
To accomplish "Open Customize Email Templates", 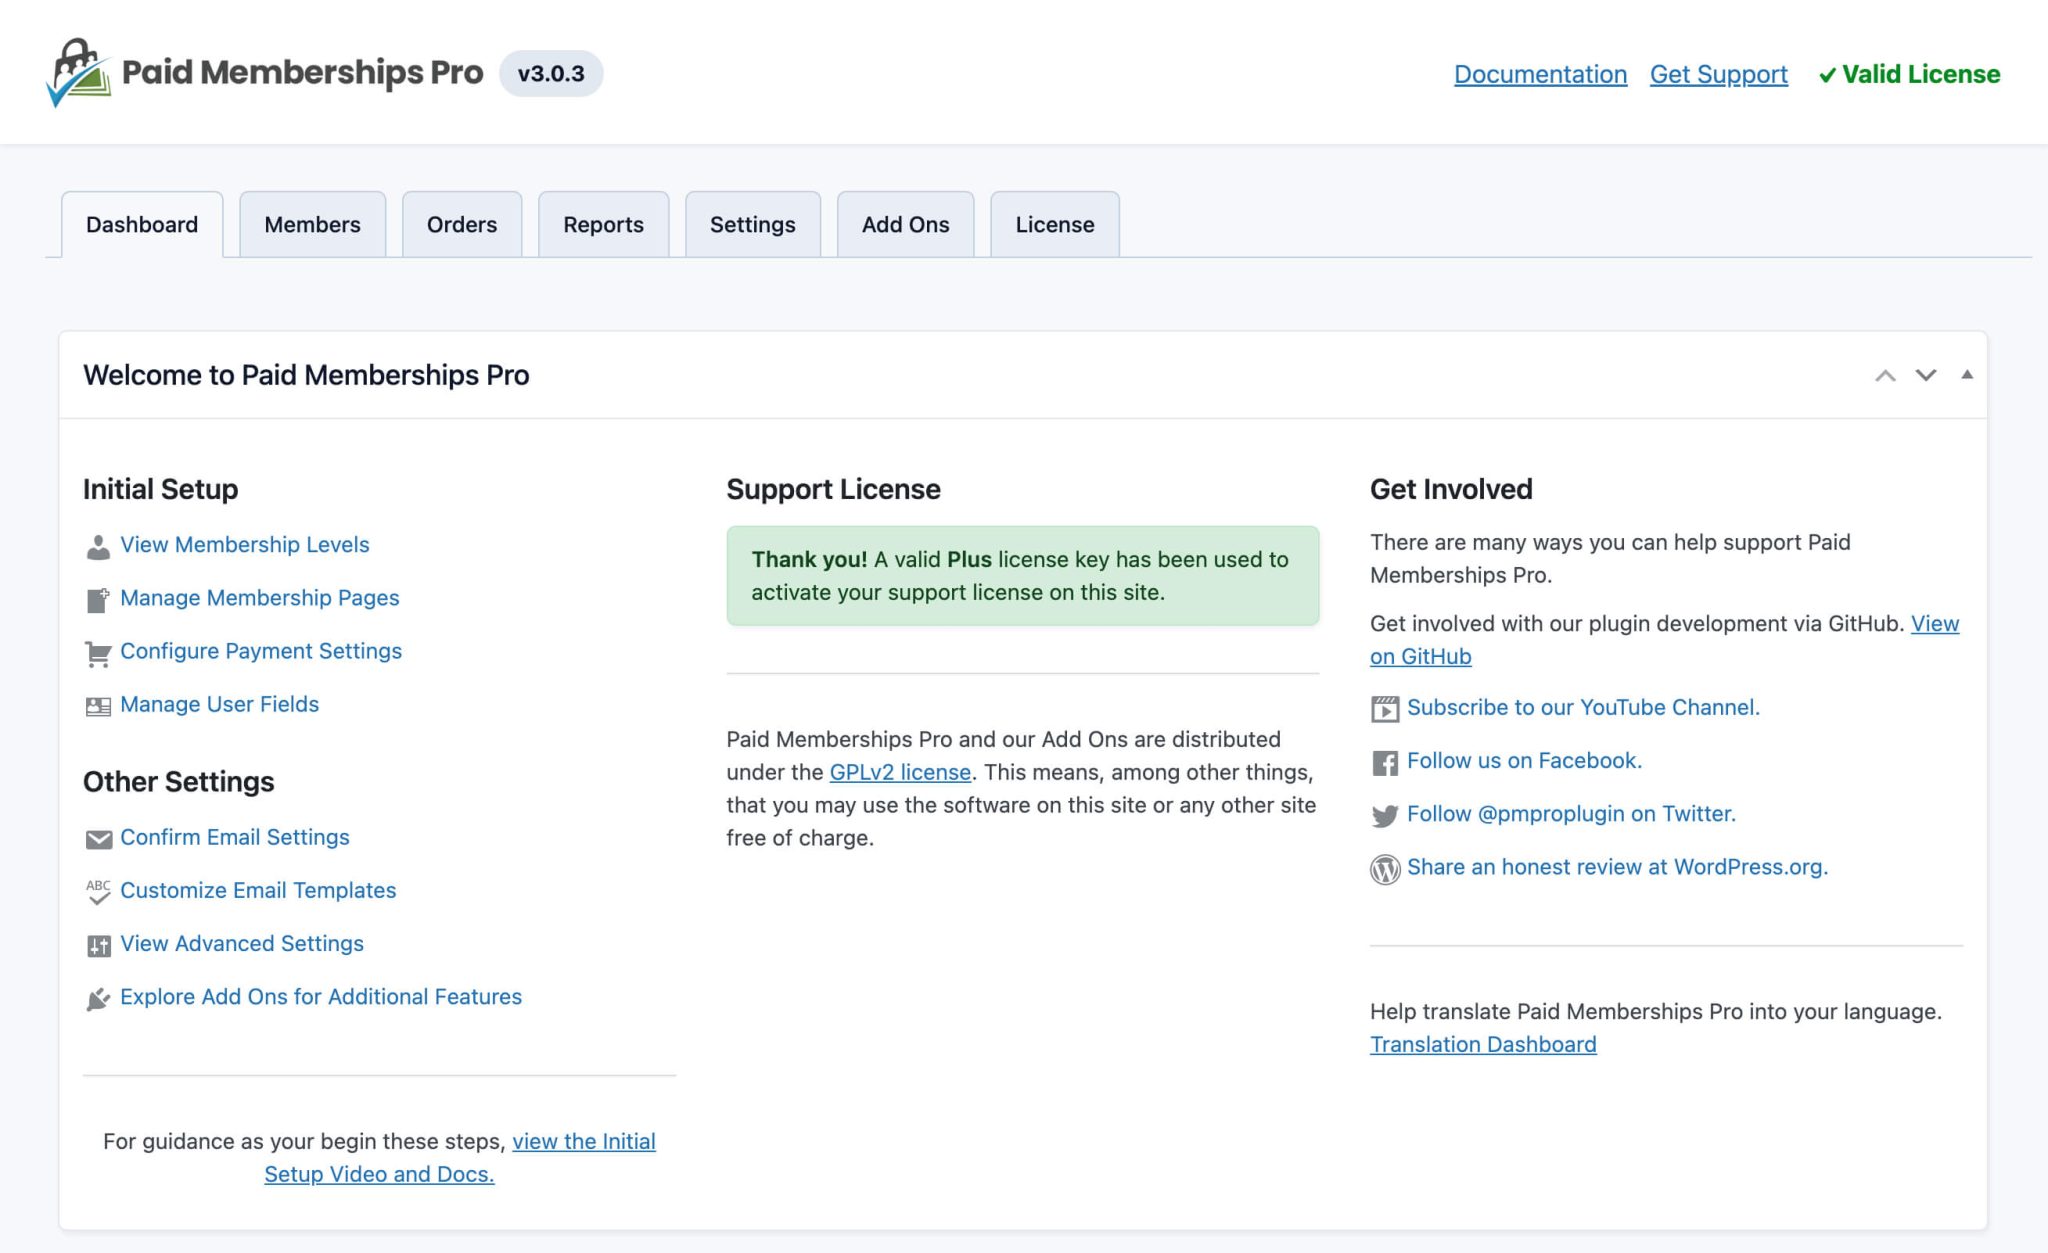I will (x=258, y=889).
